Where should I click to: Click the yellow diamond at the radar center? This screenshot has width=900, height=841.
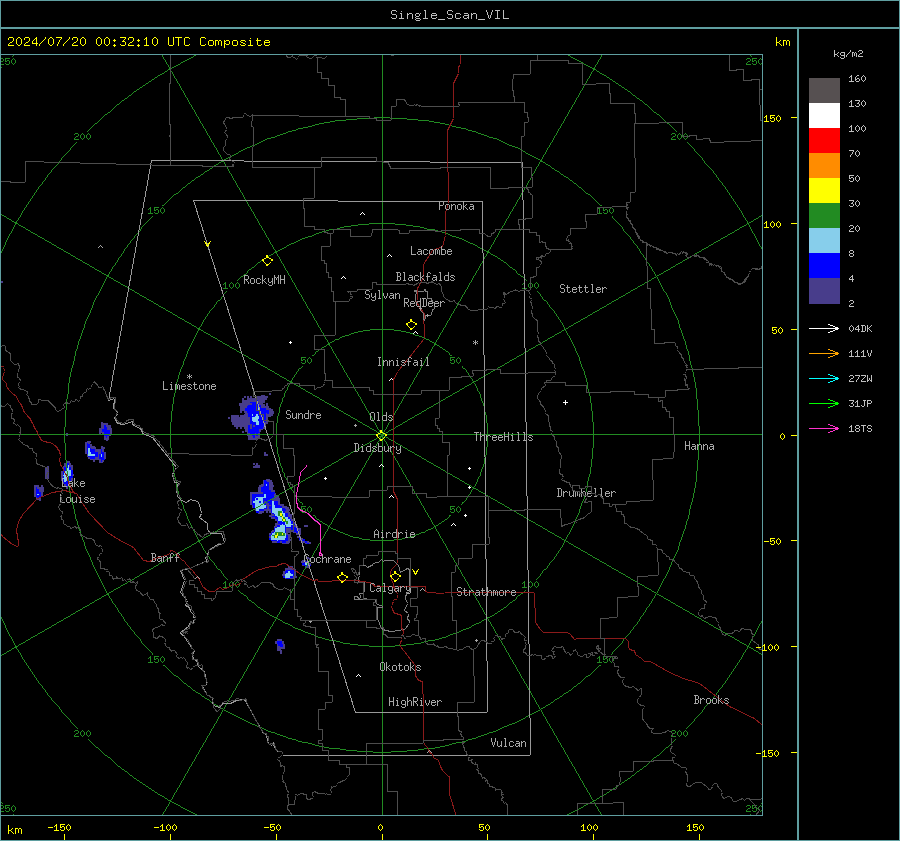[381, 435]
